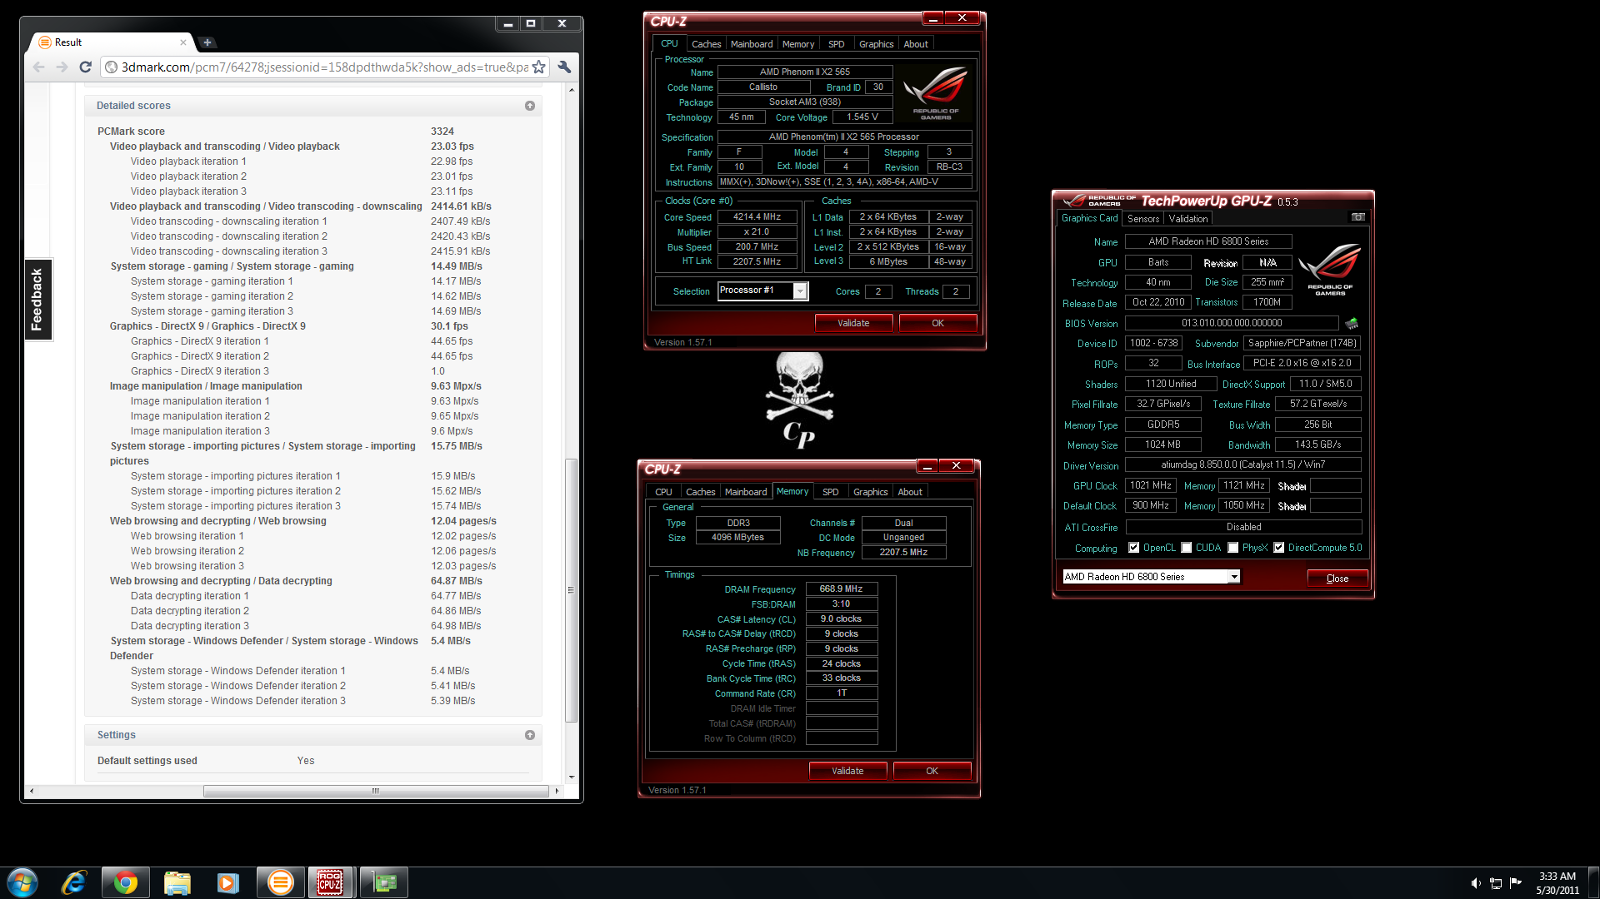Image resolution: width=1600 pixels, height=899 pixels.
Task: Open the Processor #1 selection dropdown
Action: tap(800, 291)
